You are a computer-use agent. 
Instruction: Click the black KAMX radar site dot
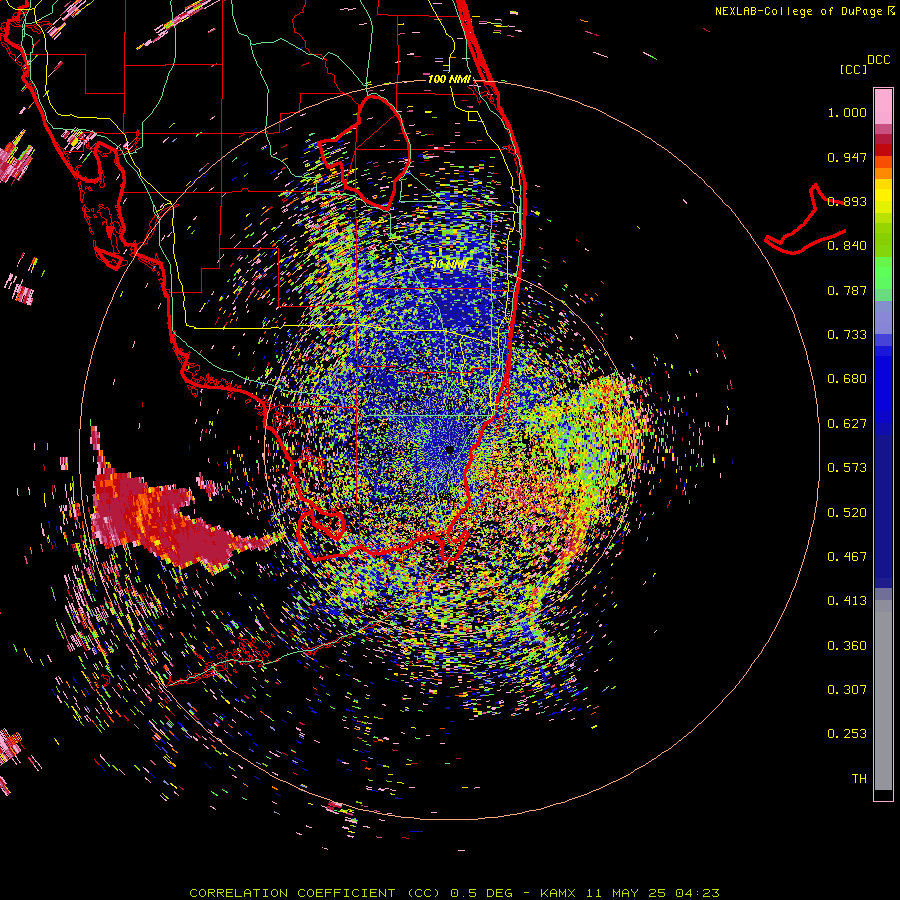tap(449, 450)
